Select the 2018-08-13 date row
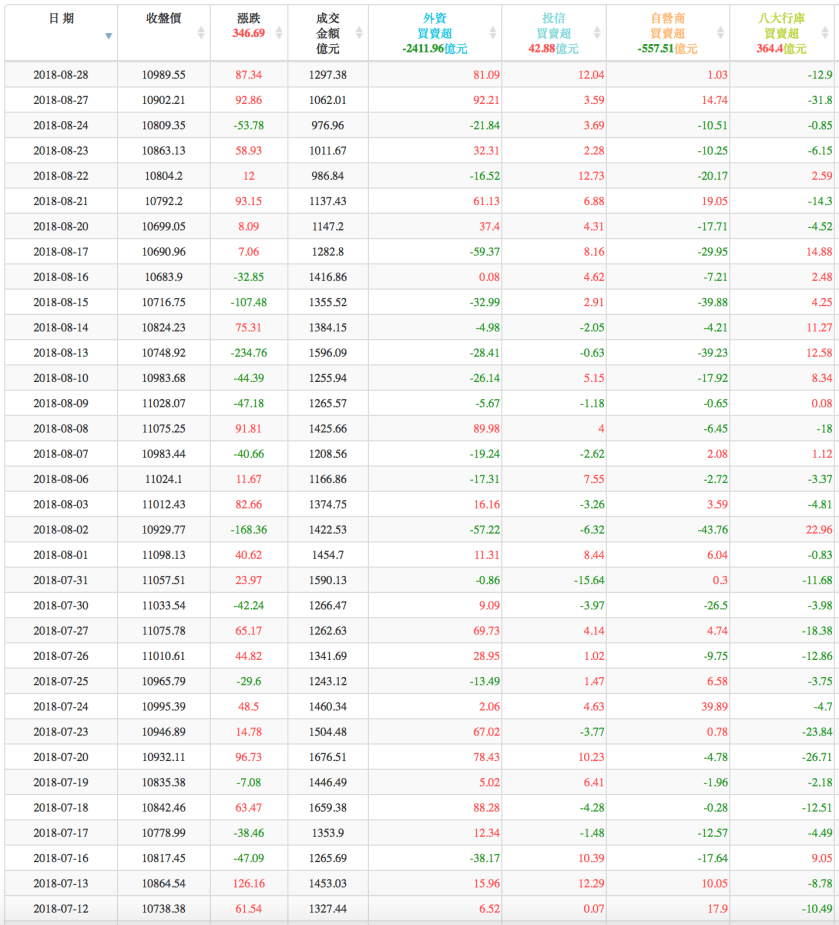 click(60, 353)
